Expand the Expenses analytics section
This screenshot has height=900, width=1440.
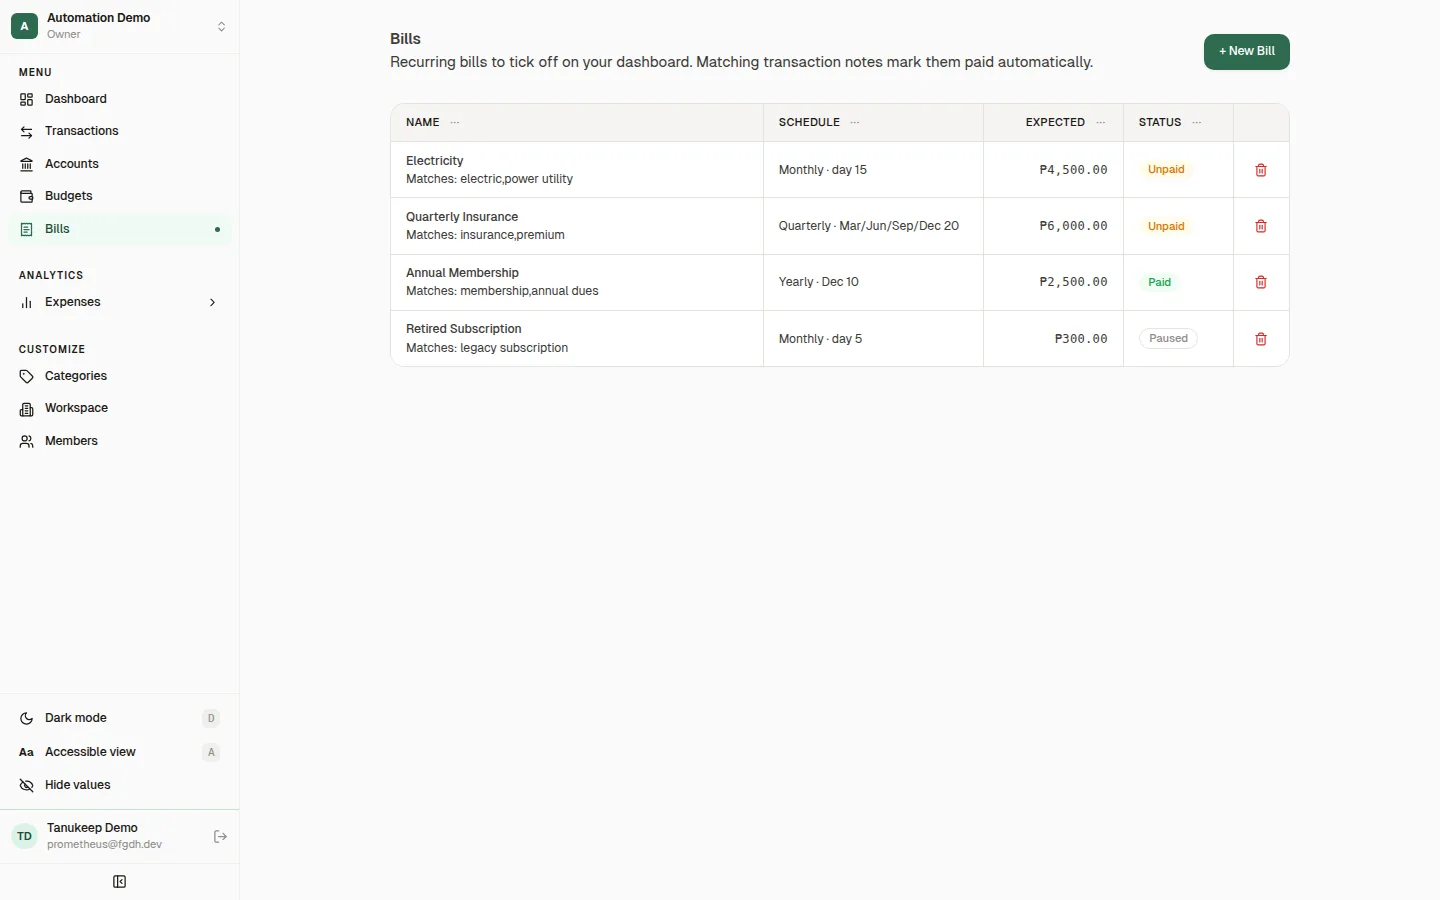point(120,302)
